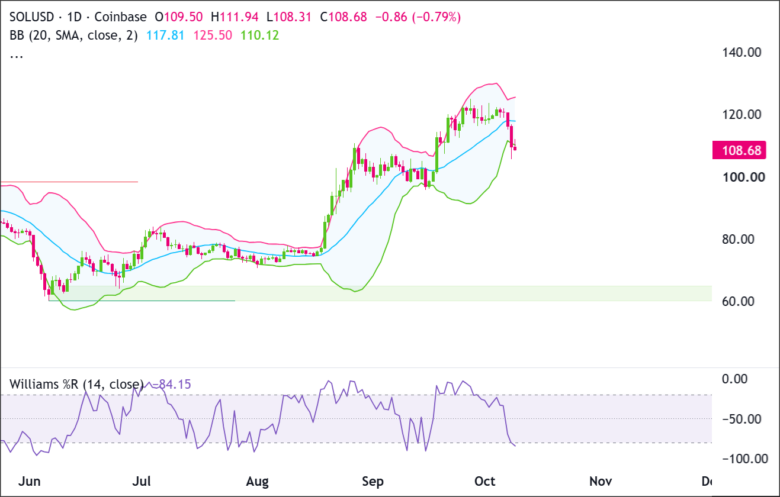This screenshot has height=497, width=780.
Task: Click the close value 108.68 in header
Action: [348, 17]
